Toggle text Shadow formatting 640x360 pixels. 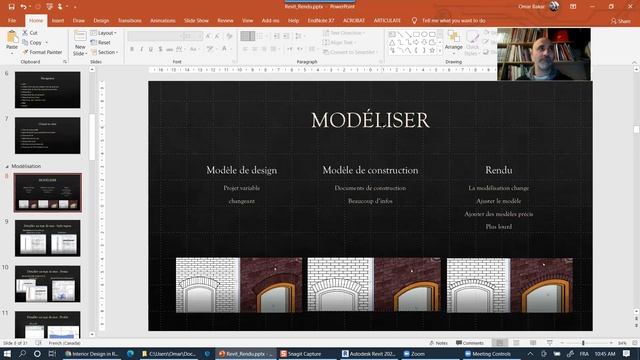coord(160,49)
